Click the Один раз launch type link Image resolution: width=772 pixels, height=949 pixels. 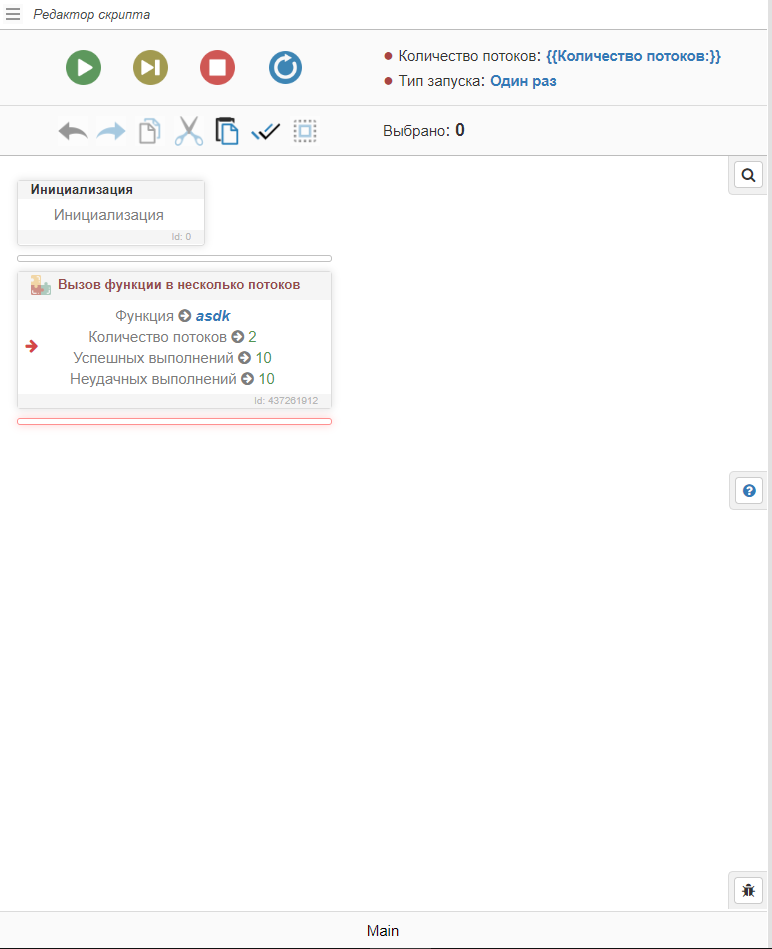523,81
